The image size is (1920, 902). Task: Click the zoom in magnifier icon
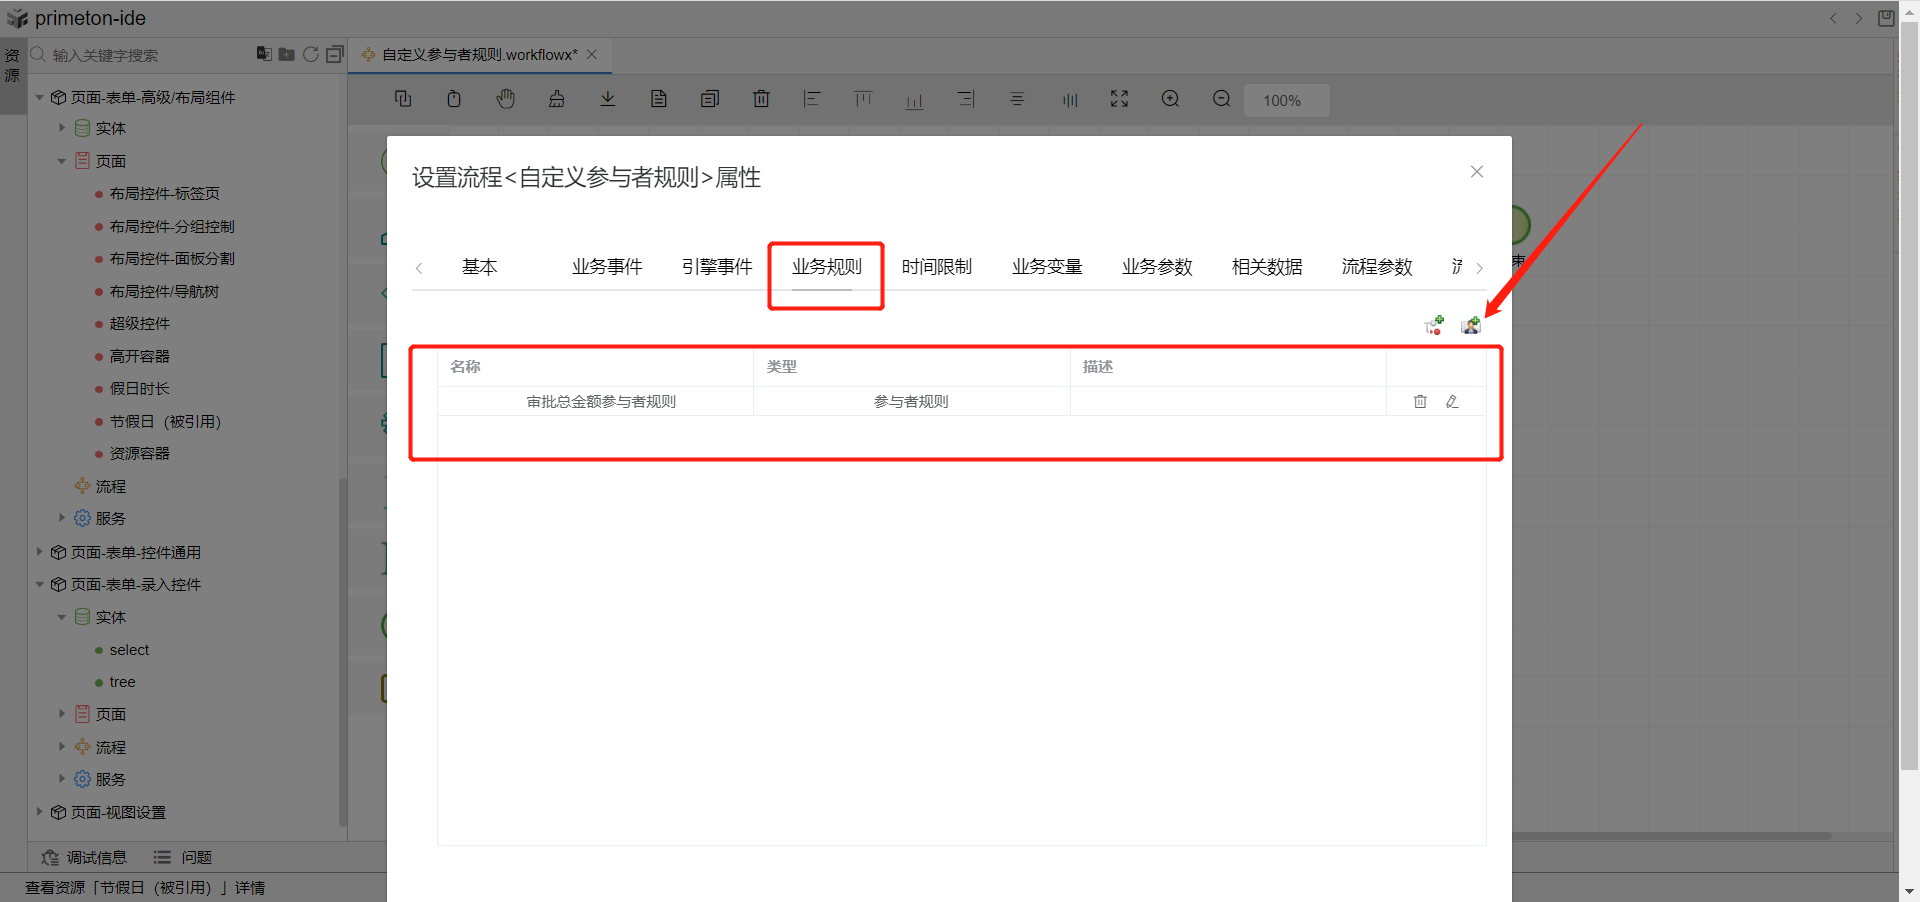1170,99
